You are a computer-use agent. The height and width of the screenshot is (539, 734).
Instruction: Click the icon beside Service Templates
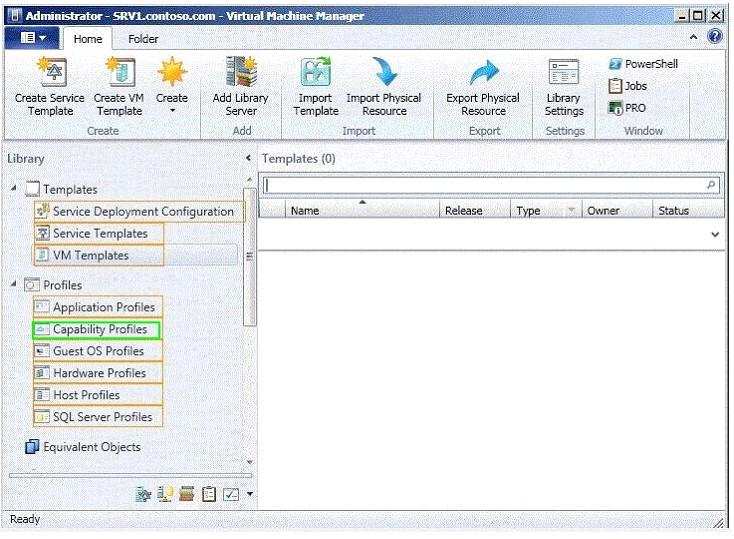(x=43, y=233)
